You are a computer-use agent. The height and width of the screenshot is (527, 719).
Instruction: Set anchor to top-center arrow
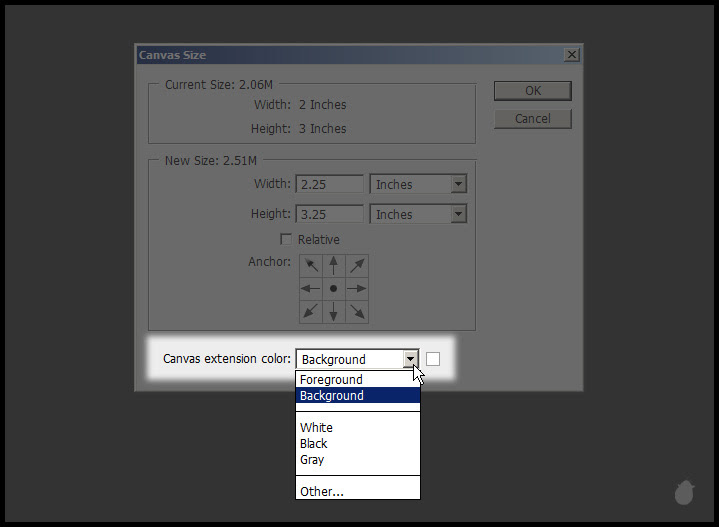click(x=334, y=266)
